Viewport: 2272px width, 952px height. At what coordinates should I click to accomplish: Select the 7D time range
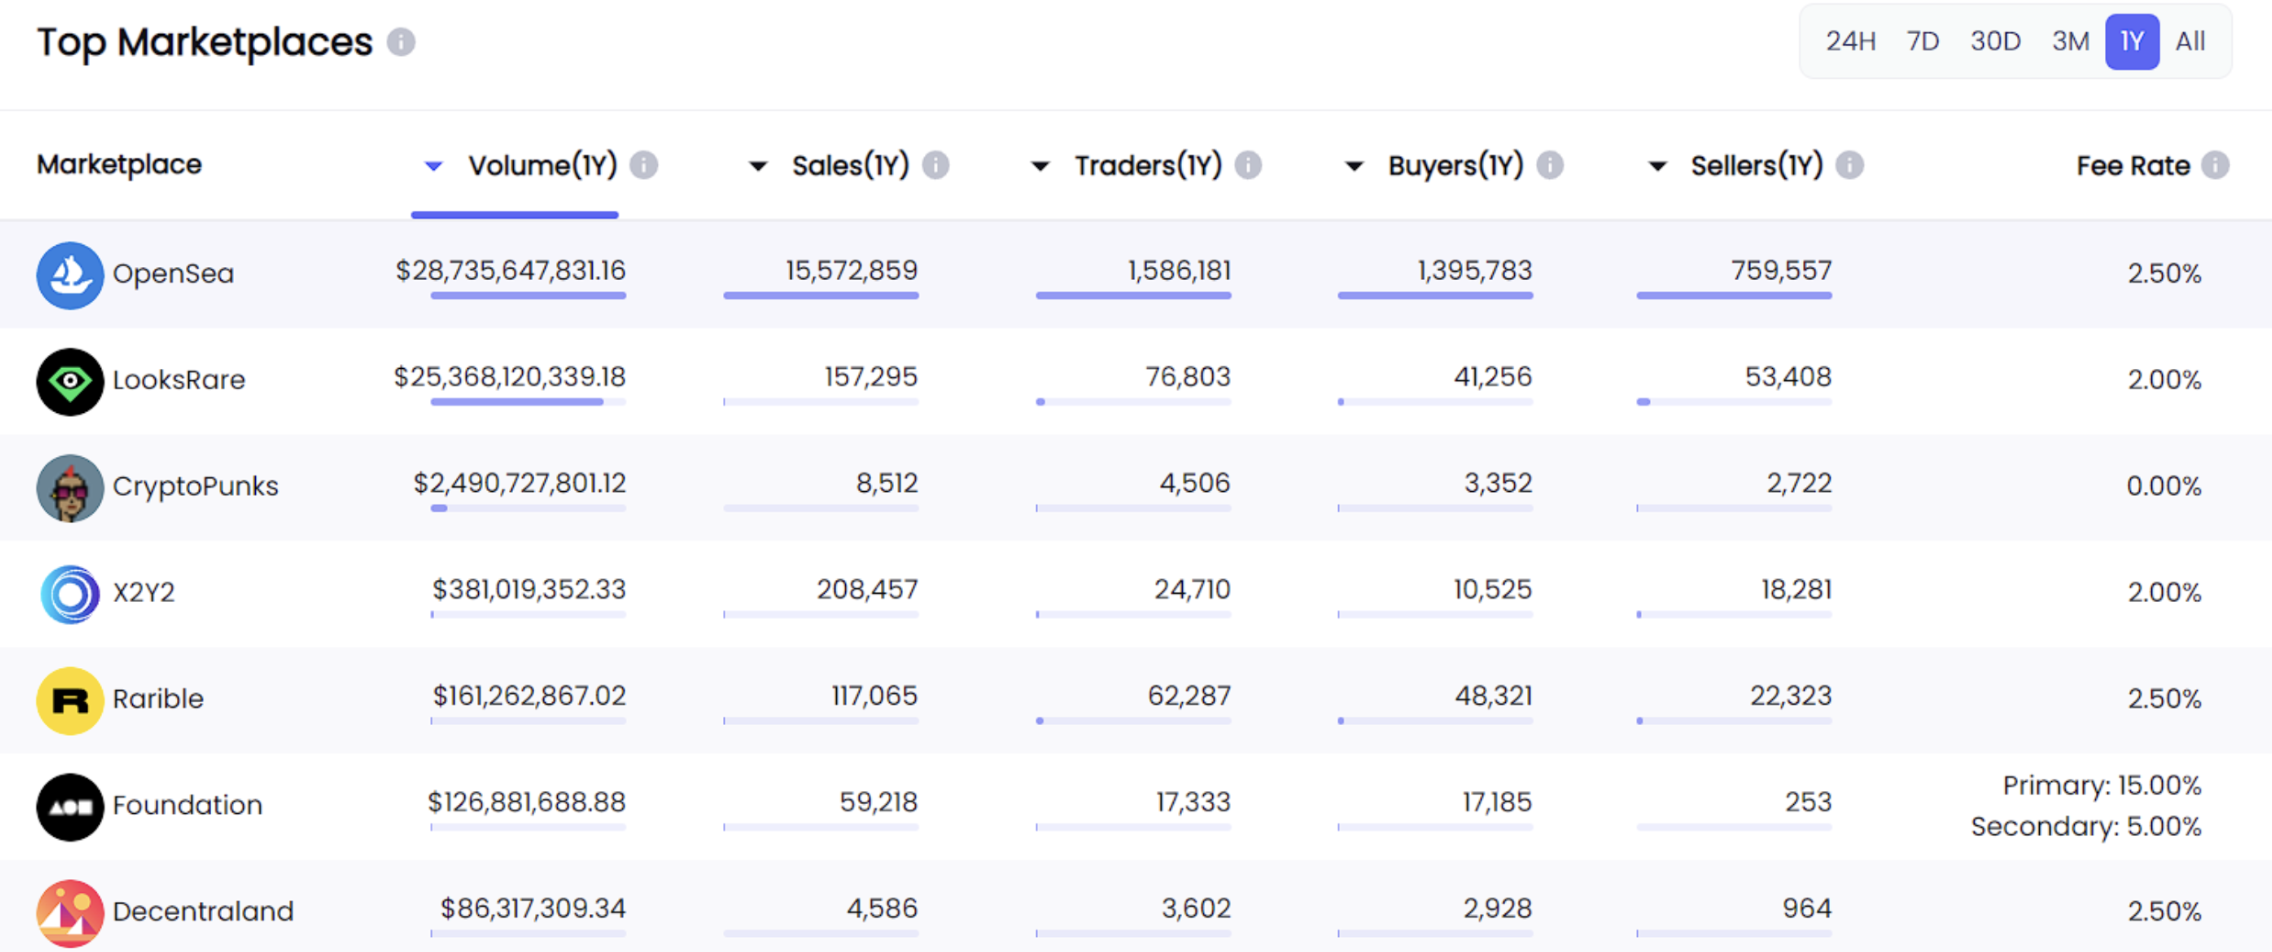(1922, 42)
